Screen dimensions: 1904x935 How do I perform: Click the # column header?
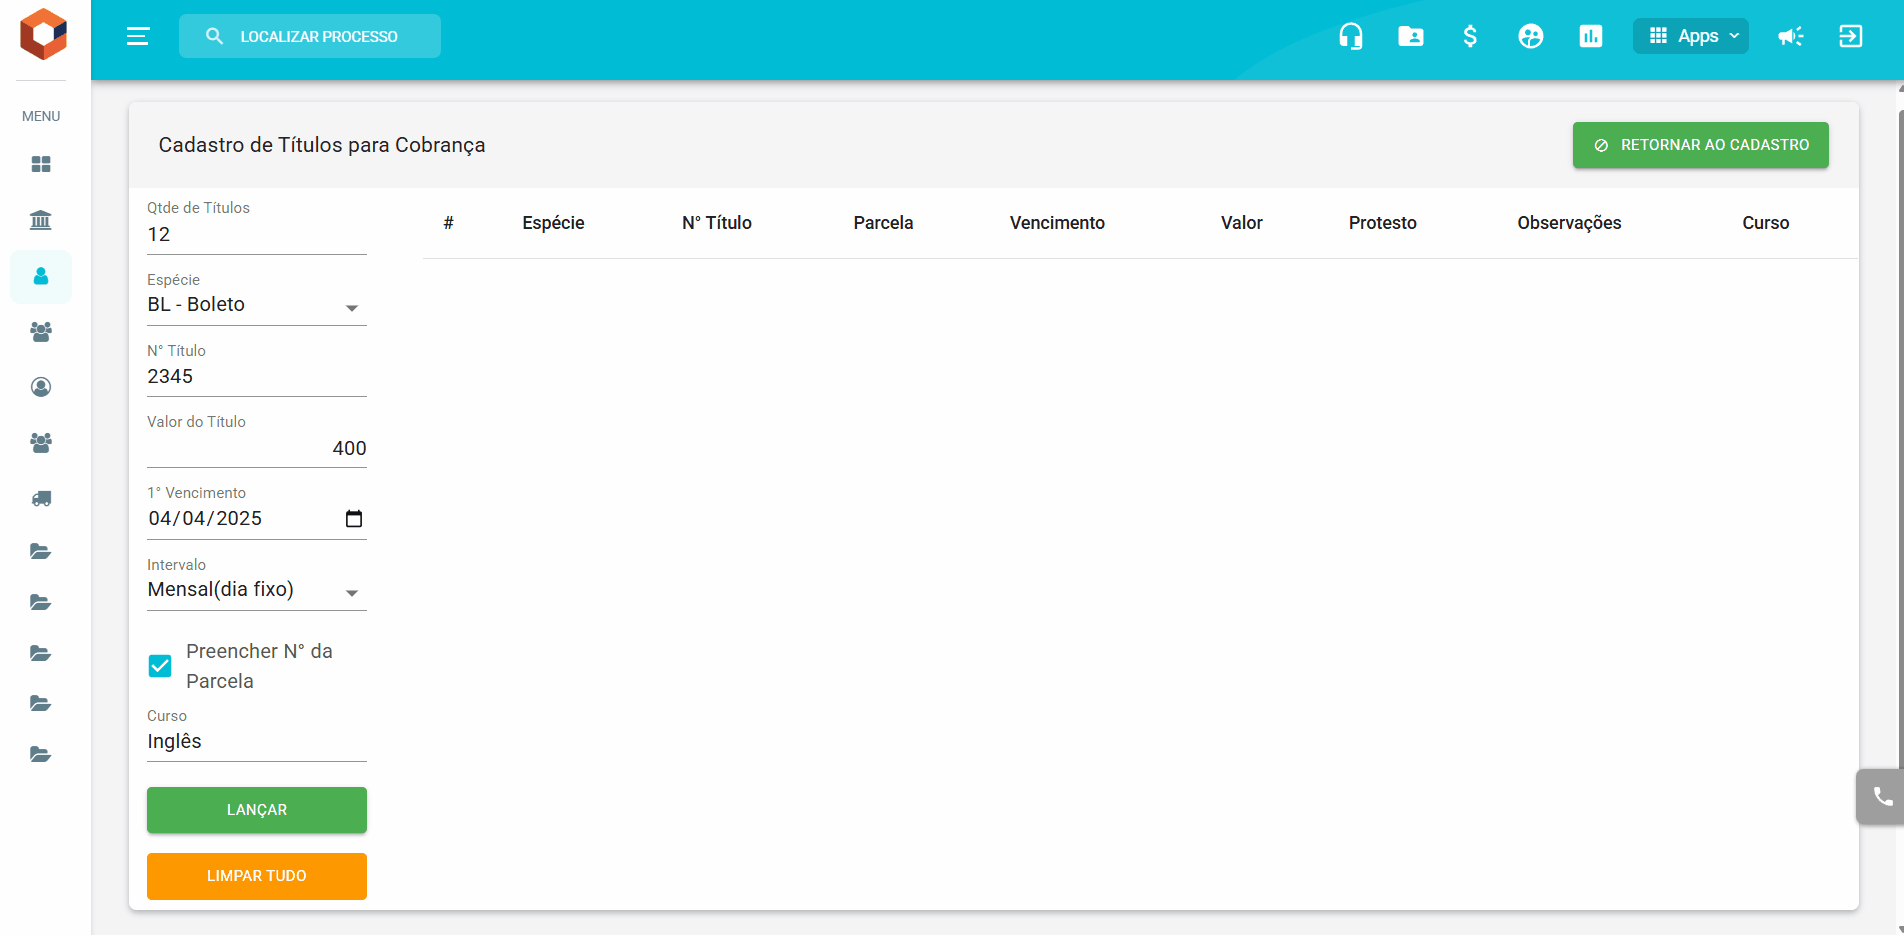click(449, 223)
